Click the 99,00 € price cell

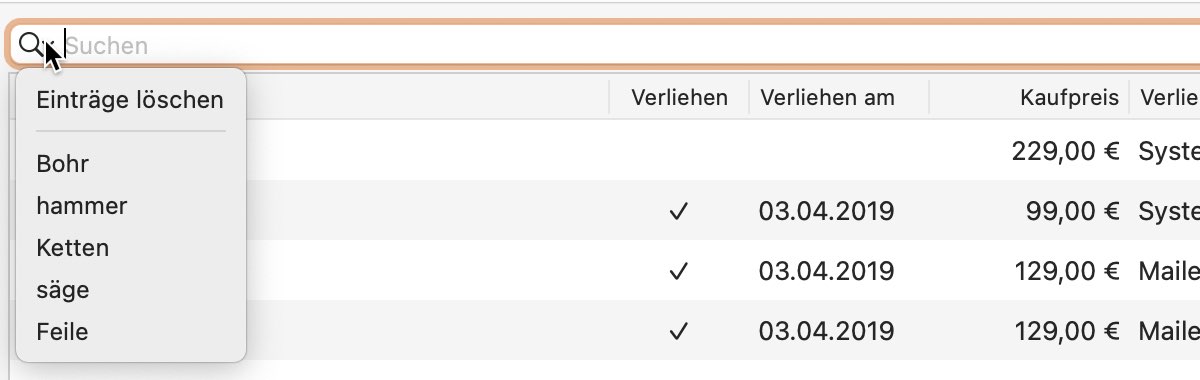tap(1072, 212)
